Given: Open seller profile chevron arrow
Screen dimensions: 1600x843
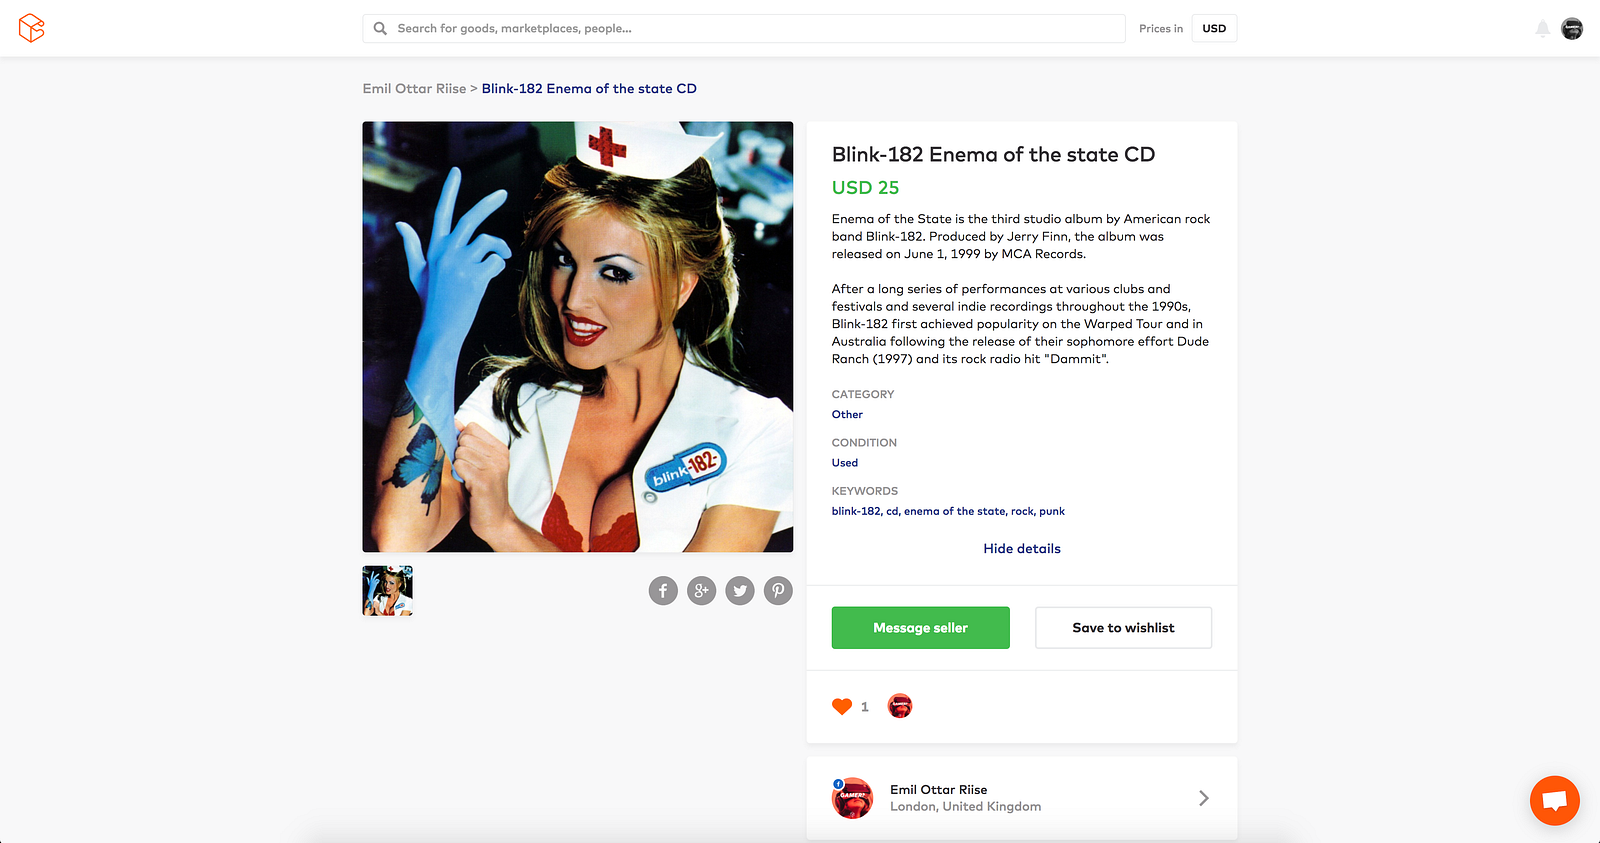Looking at the screenshot, I should (1204, 798).
